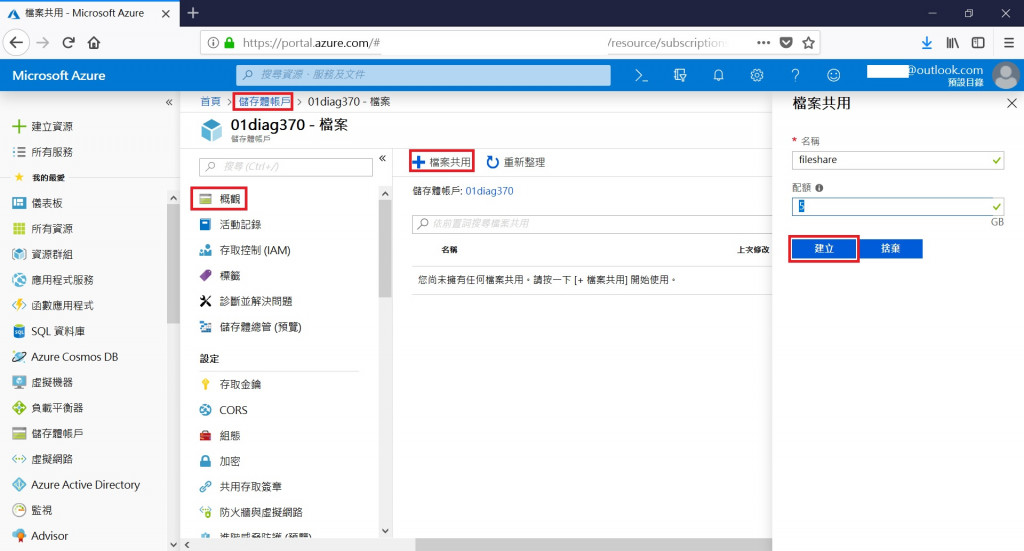This screenshot has height=551, width=1024.
Task: Click the 名稱 column header
Action: 449,249
